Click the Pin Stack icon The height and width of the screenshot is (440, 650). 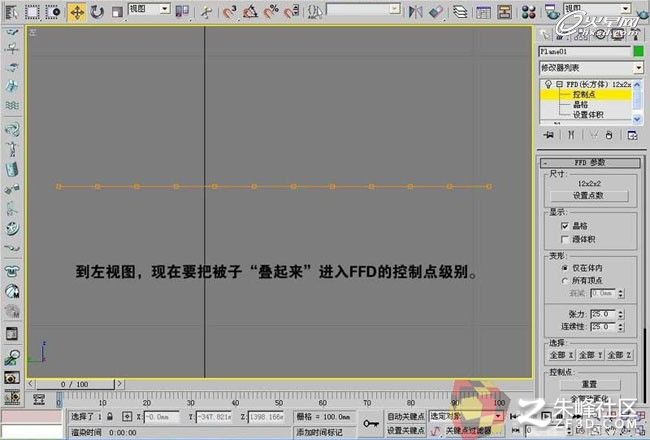pos(548,135)
